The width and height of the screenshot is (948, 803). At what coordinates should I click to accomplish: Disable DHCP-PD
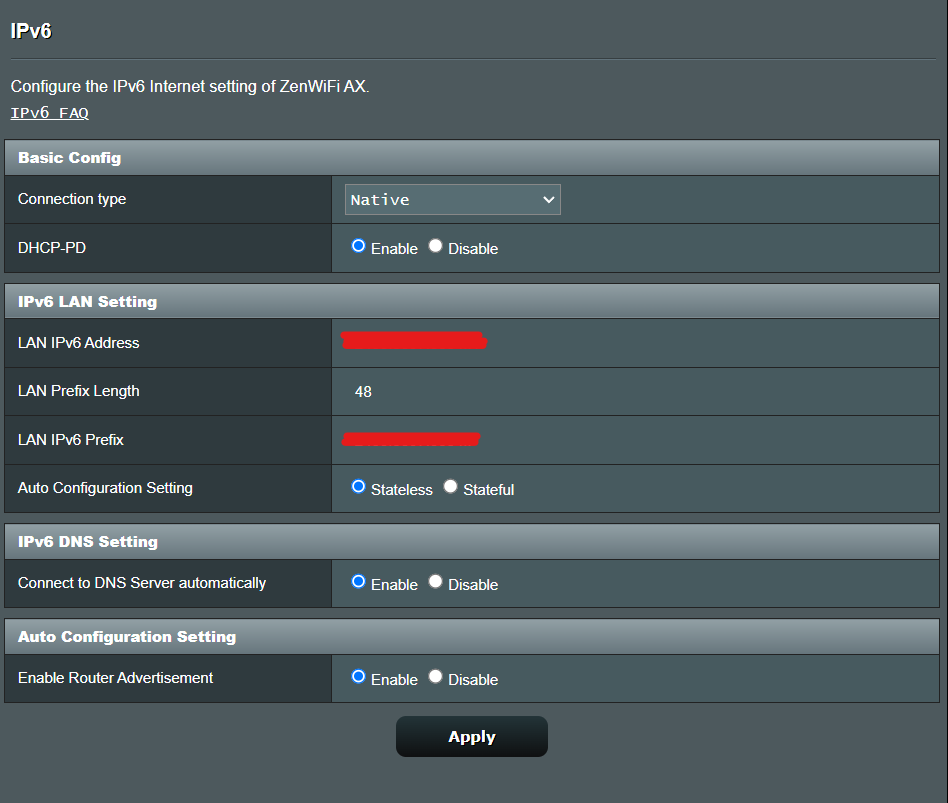click(x=434, y=247)
